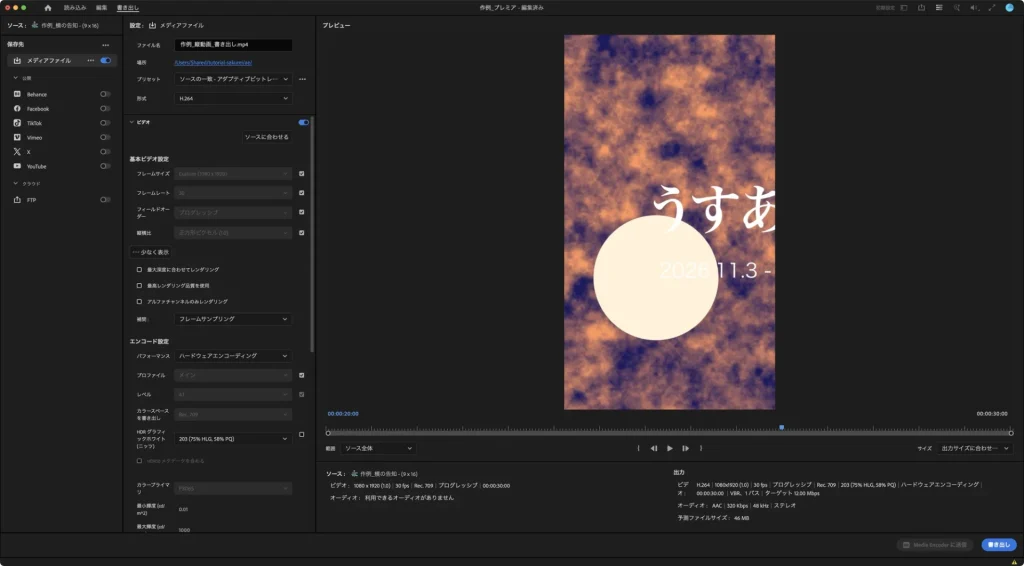Click the FTP upload icon
The height and width of the screenshot is (566, 1024).
point(17,200)
